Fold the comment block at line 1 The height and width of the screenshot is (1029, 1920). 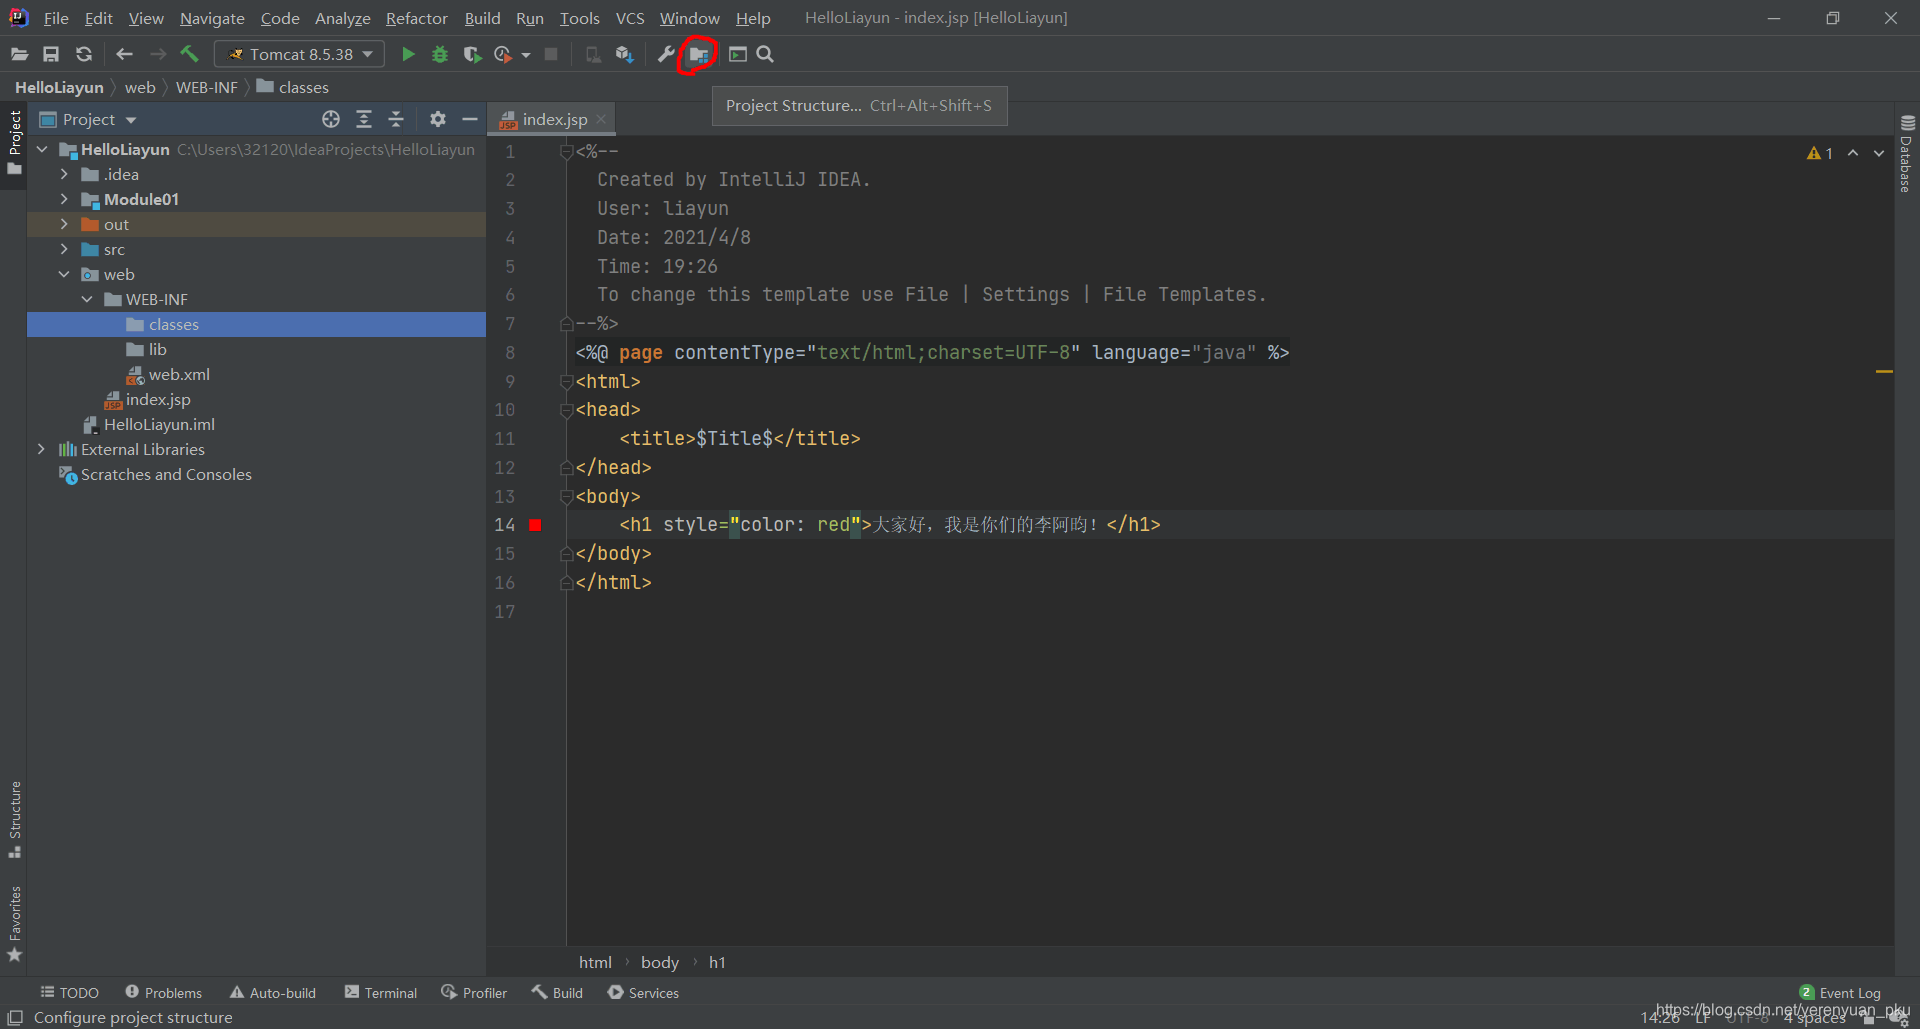point(567,152)
